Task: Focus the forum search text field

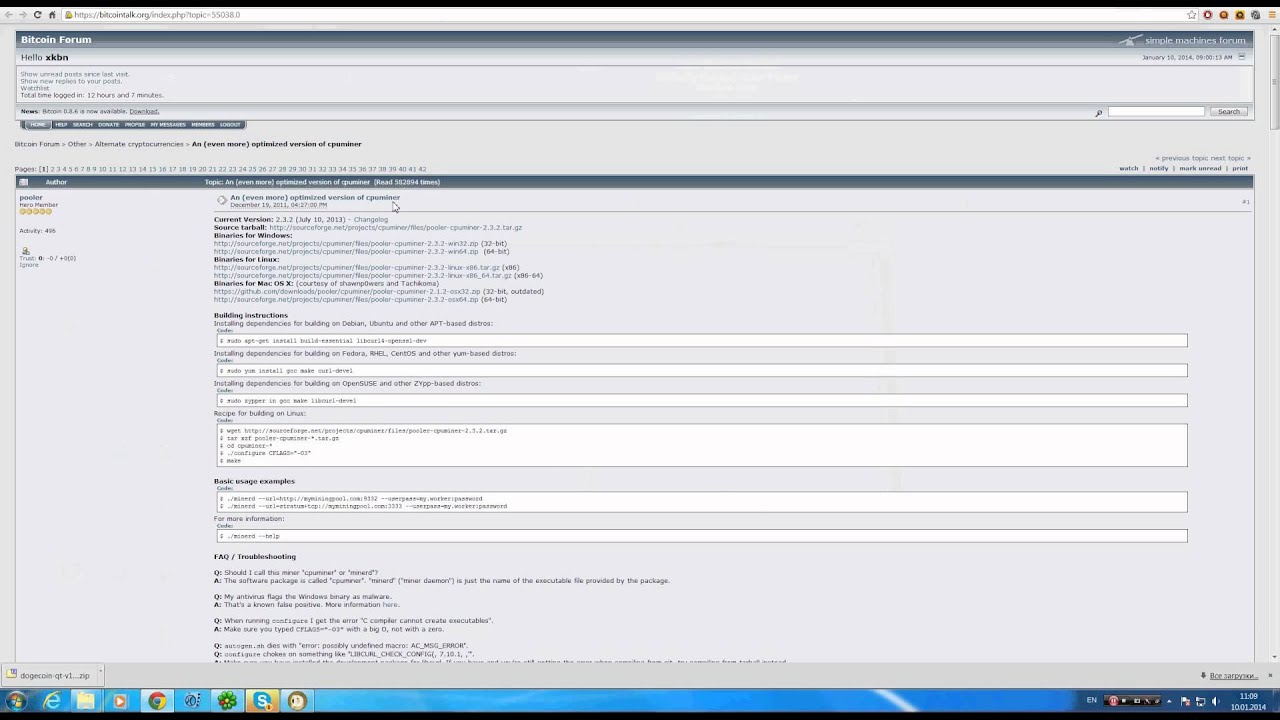Action: click(1156, 112)
